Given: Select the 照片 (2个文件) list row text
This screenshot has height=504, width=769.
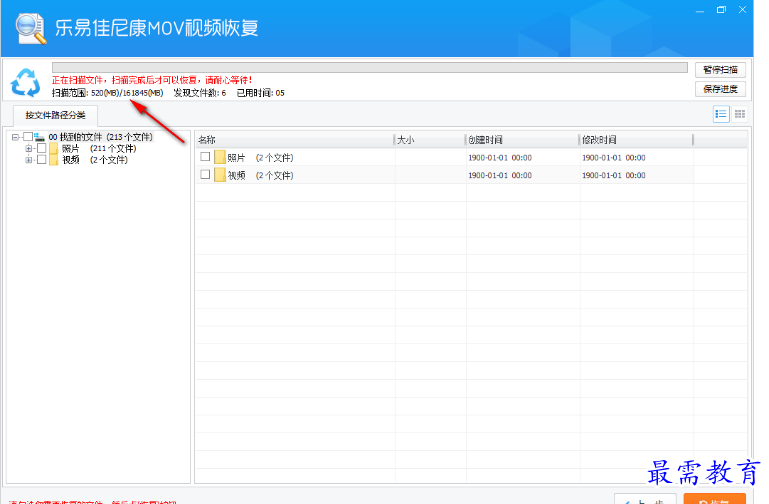Looking at the screenshot, I should [260, 158].
